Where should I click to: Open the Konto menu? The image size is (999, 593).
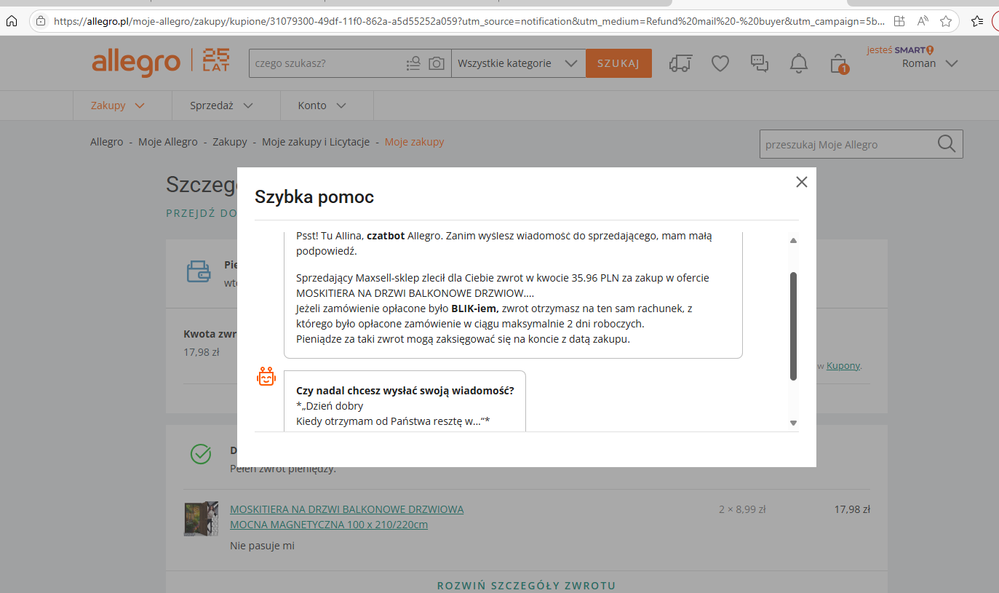pos(321,105)
